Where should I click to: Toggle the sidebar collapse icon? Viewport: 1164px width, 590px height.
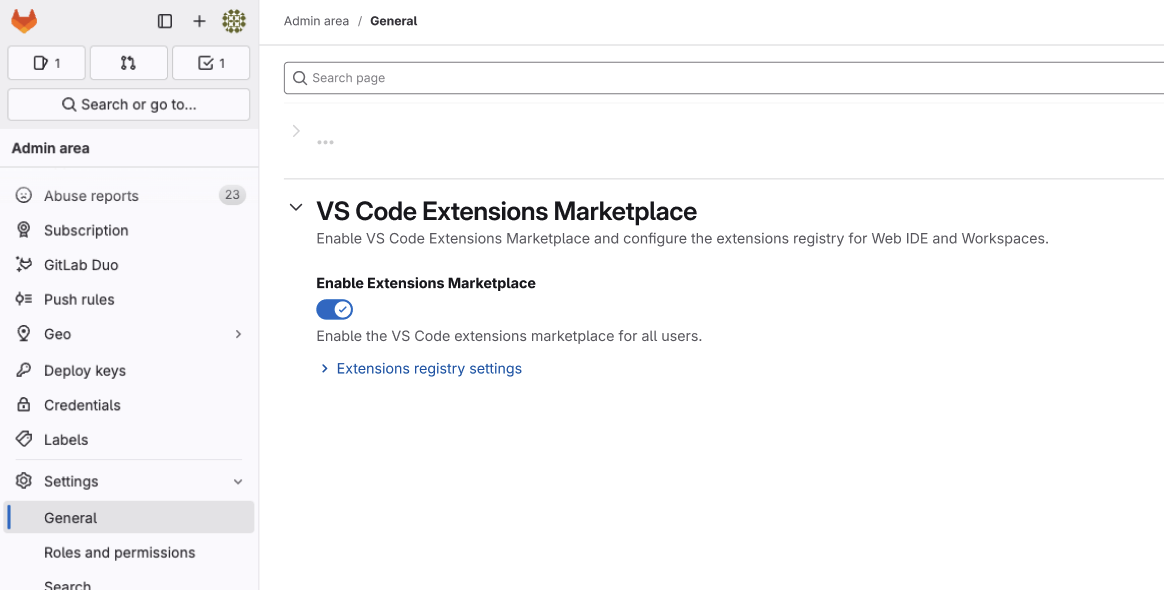(x=165, y=21)
